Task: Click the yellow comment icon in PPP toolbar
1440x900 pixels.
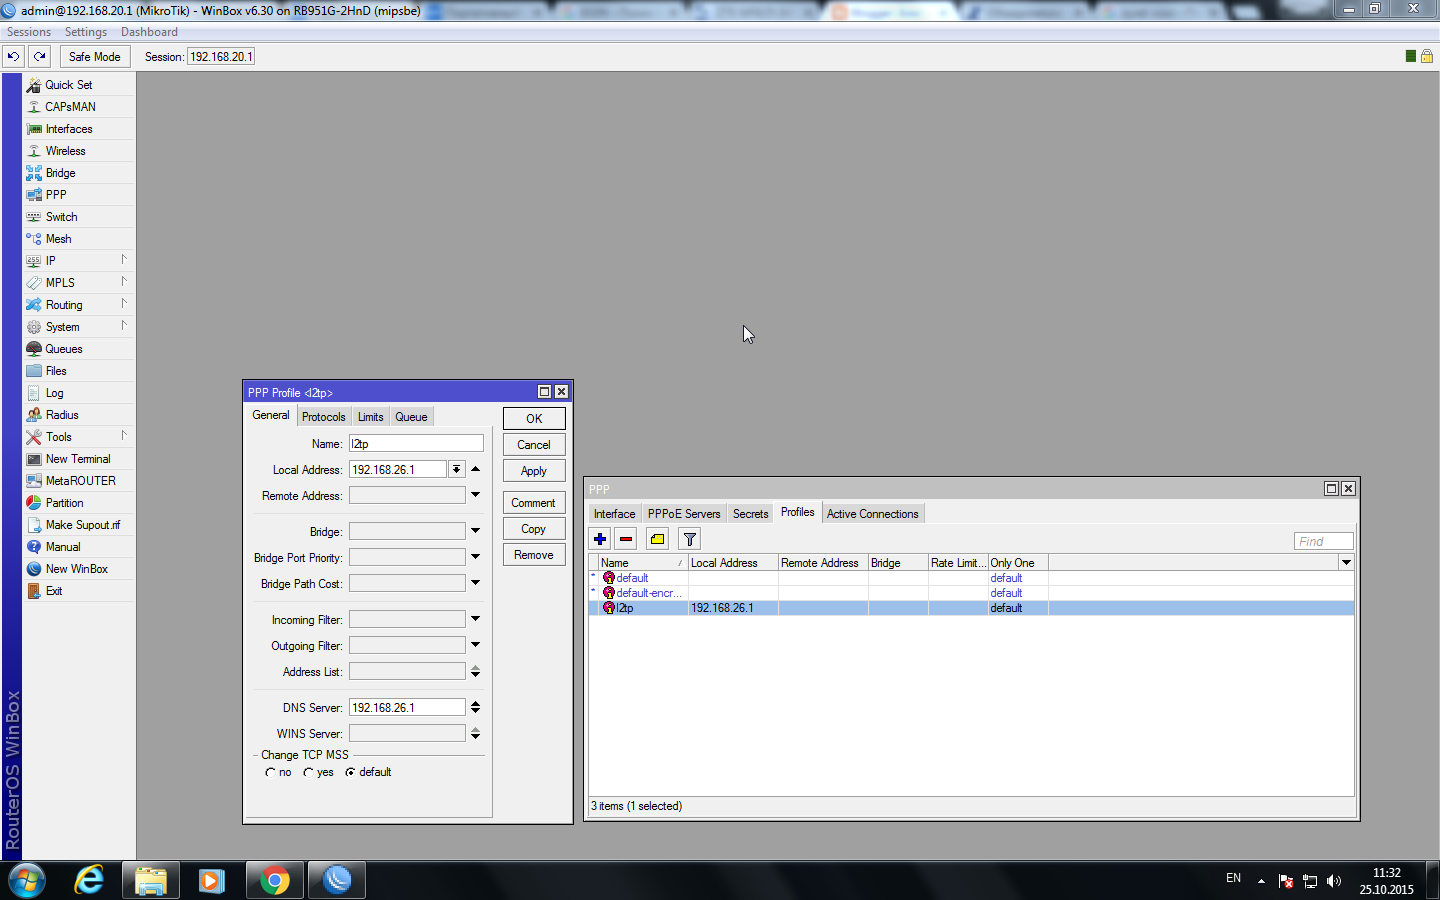Action: coord(658,539)
